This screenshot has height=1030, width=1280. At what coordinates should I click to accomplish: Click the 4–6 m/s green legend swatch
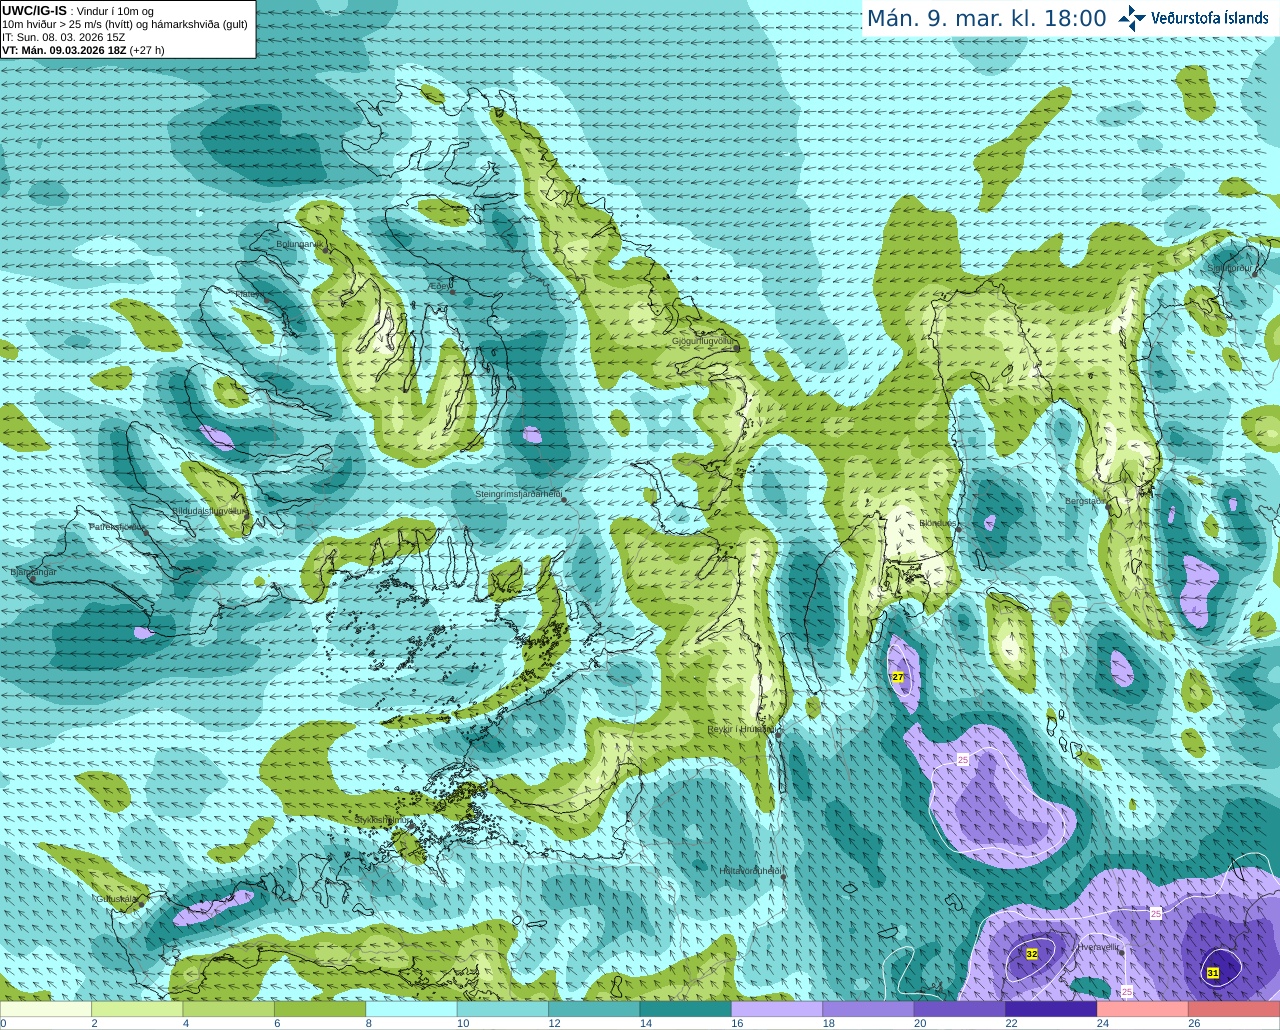click(x=229, y=1009)
